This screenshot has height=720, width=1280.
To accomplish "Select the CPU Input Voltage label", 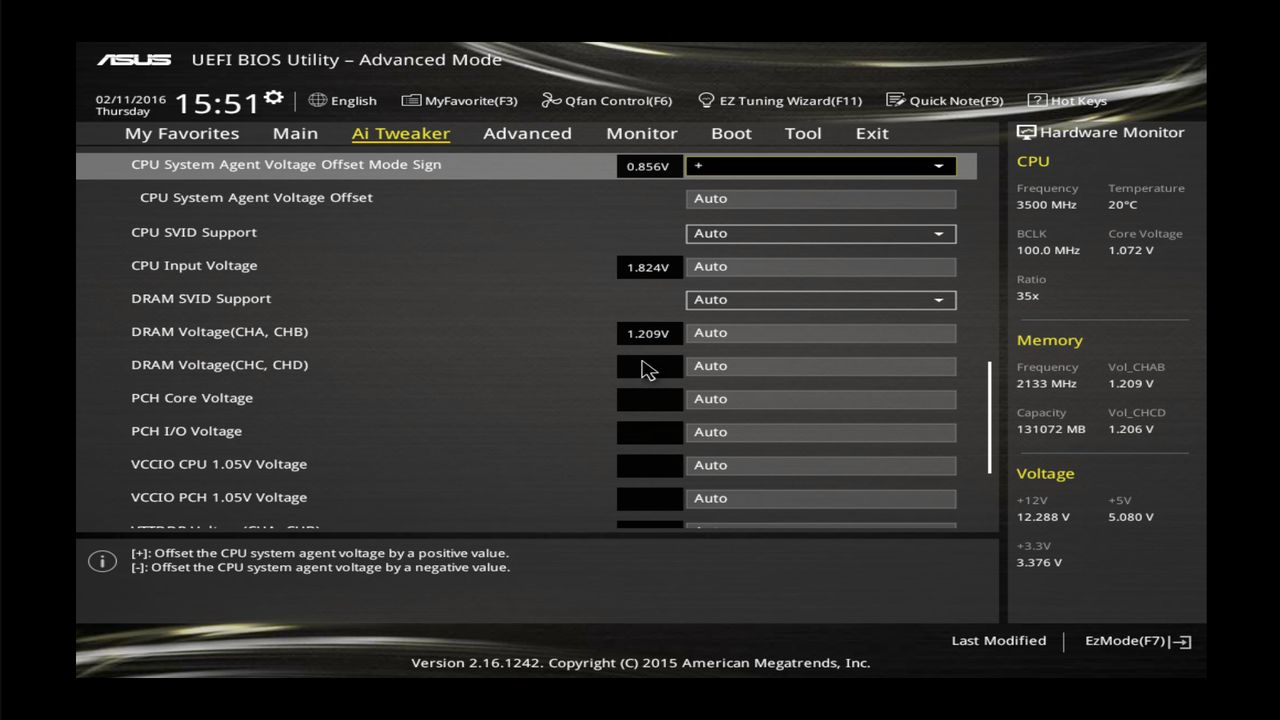I will [194, 265].
